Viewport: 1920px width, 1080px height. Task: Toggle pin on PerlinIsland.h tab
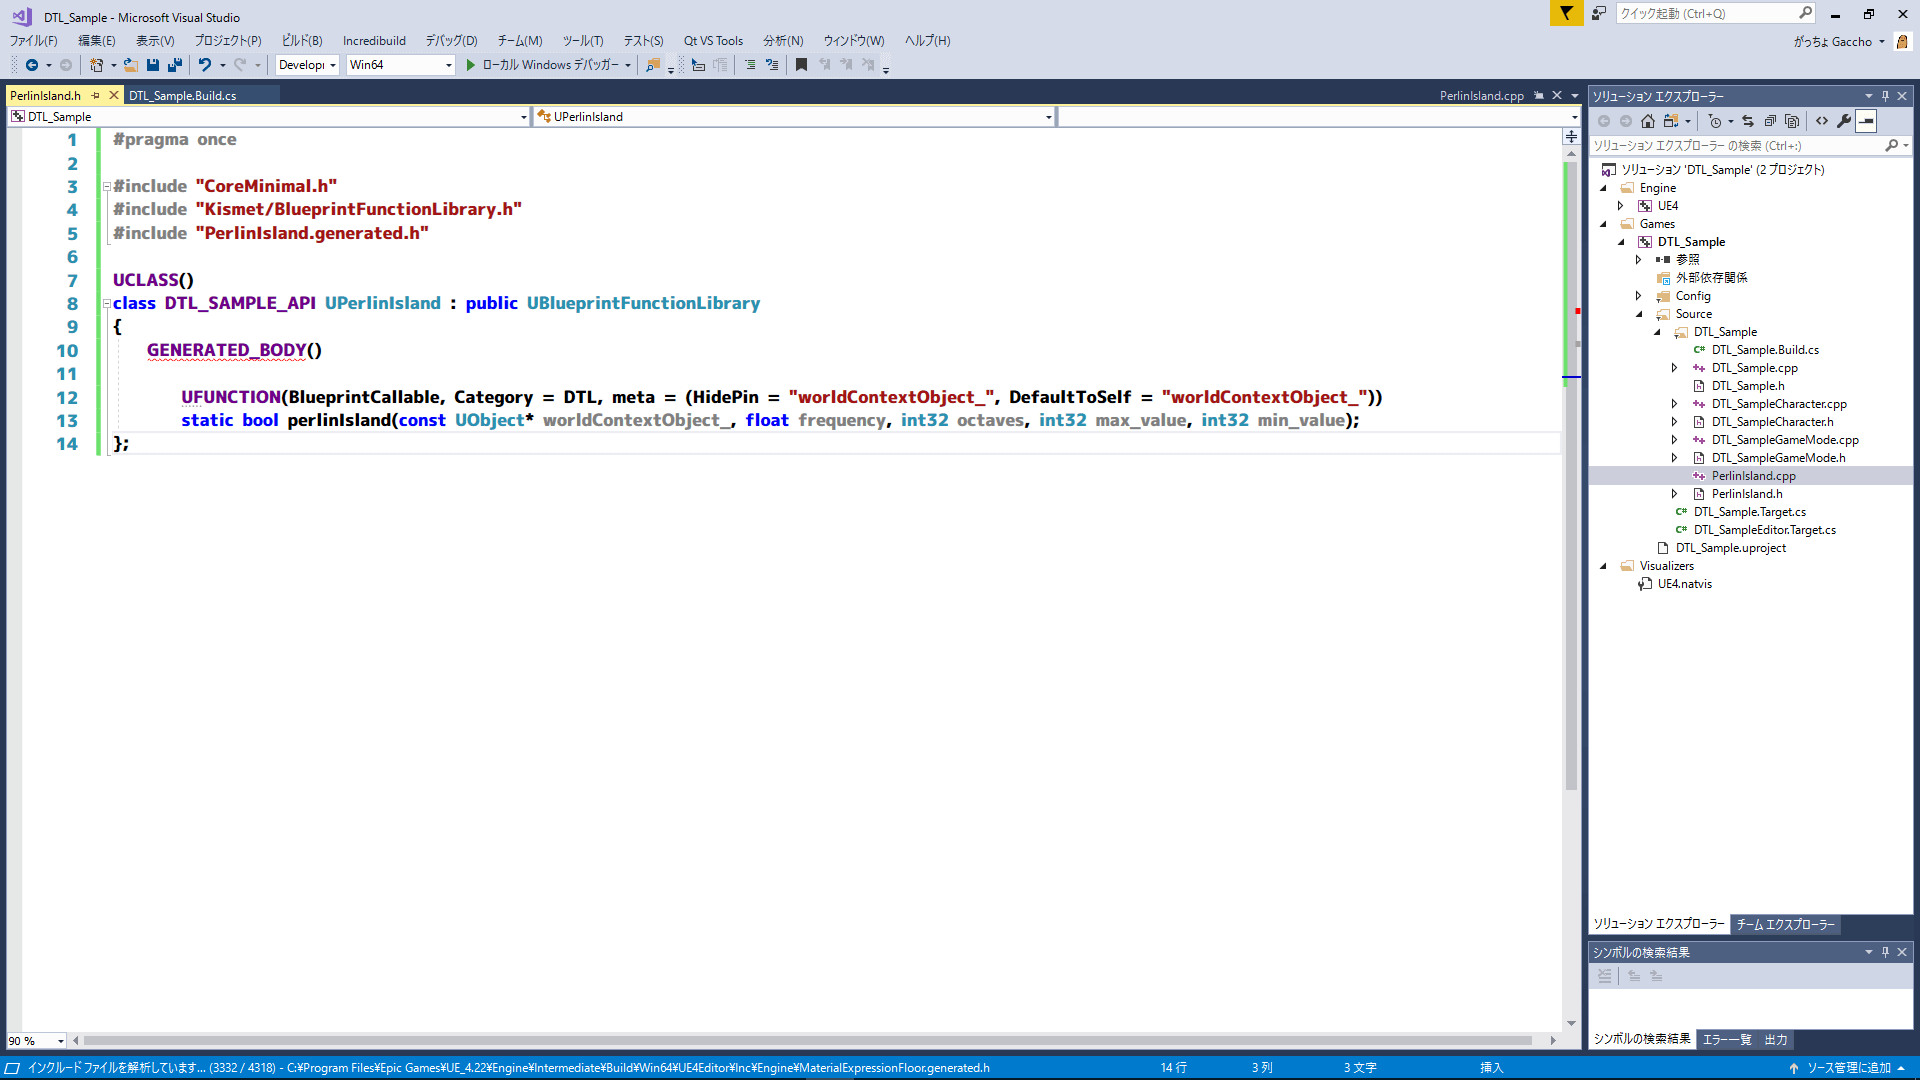pyautogui.click(x=96, y=96)
